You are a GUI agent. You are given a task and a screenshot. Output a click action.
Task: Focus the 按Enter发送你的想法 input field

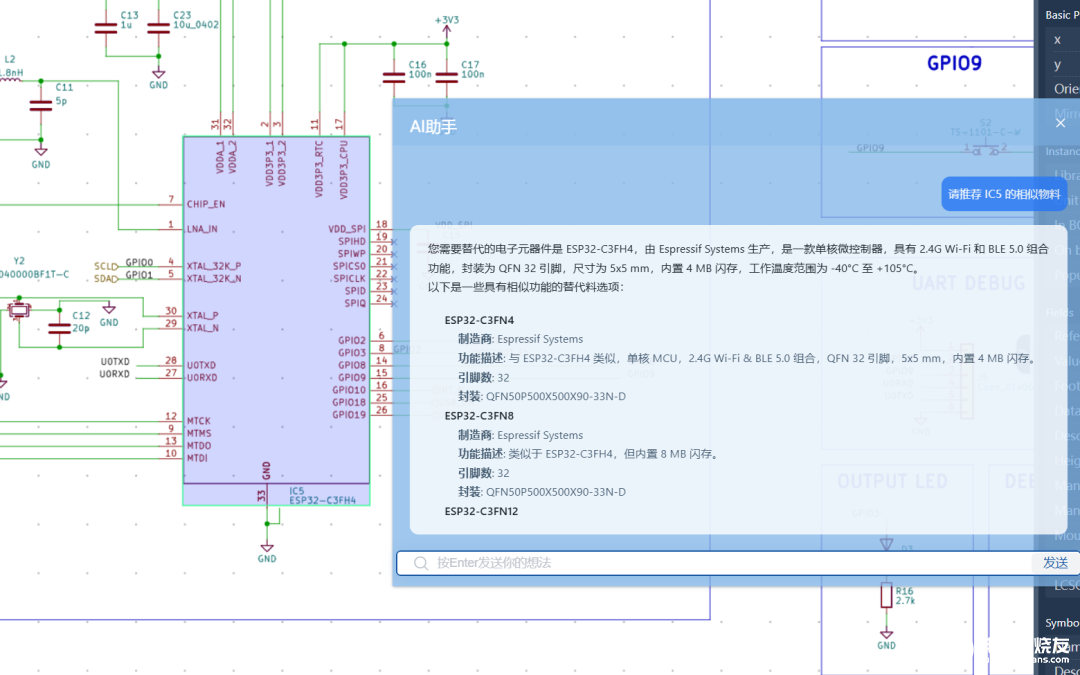[x=716, y=563]
